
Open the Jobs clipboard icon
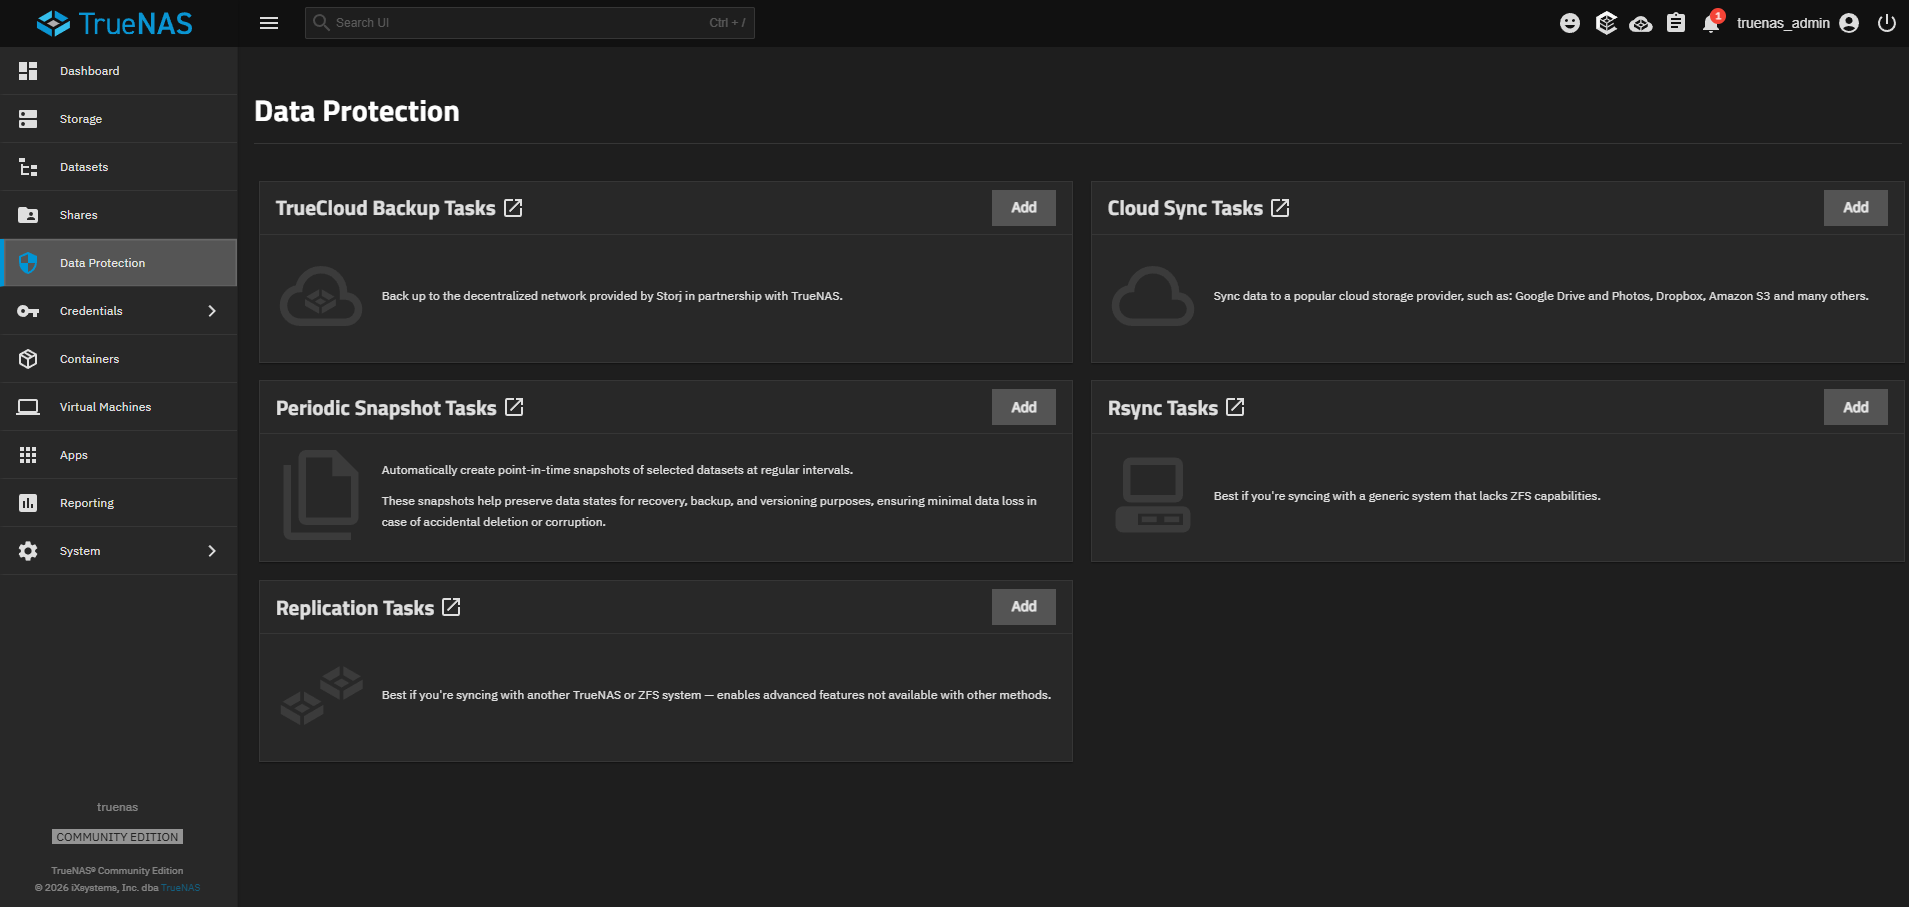click(1676, 23)
